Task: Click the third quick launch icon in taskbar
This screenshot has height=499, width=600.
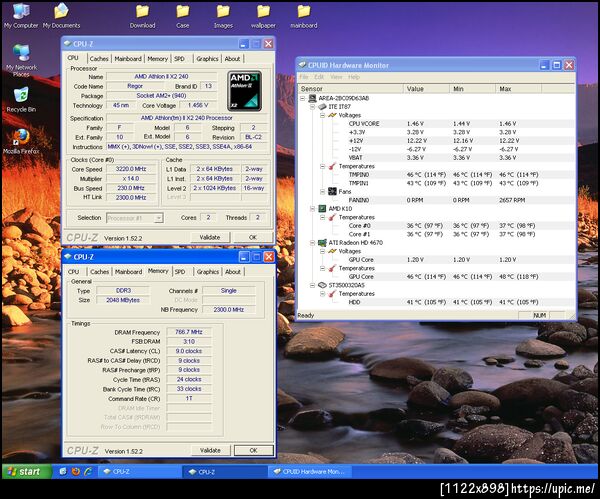Action: pyautogui.click(x=88, y=471)
